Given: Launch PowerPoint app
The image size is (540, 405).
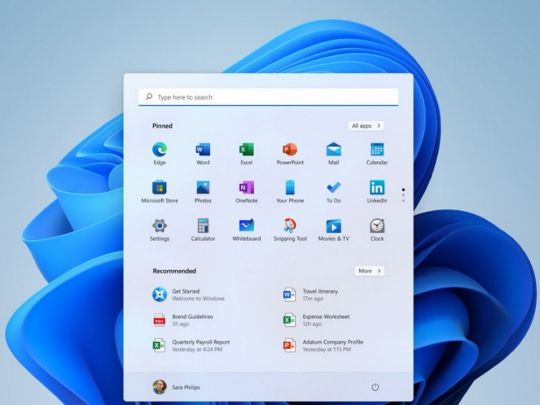Looking at the screenshot, I should (290, 153).
